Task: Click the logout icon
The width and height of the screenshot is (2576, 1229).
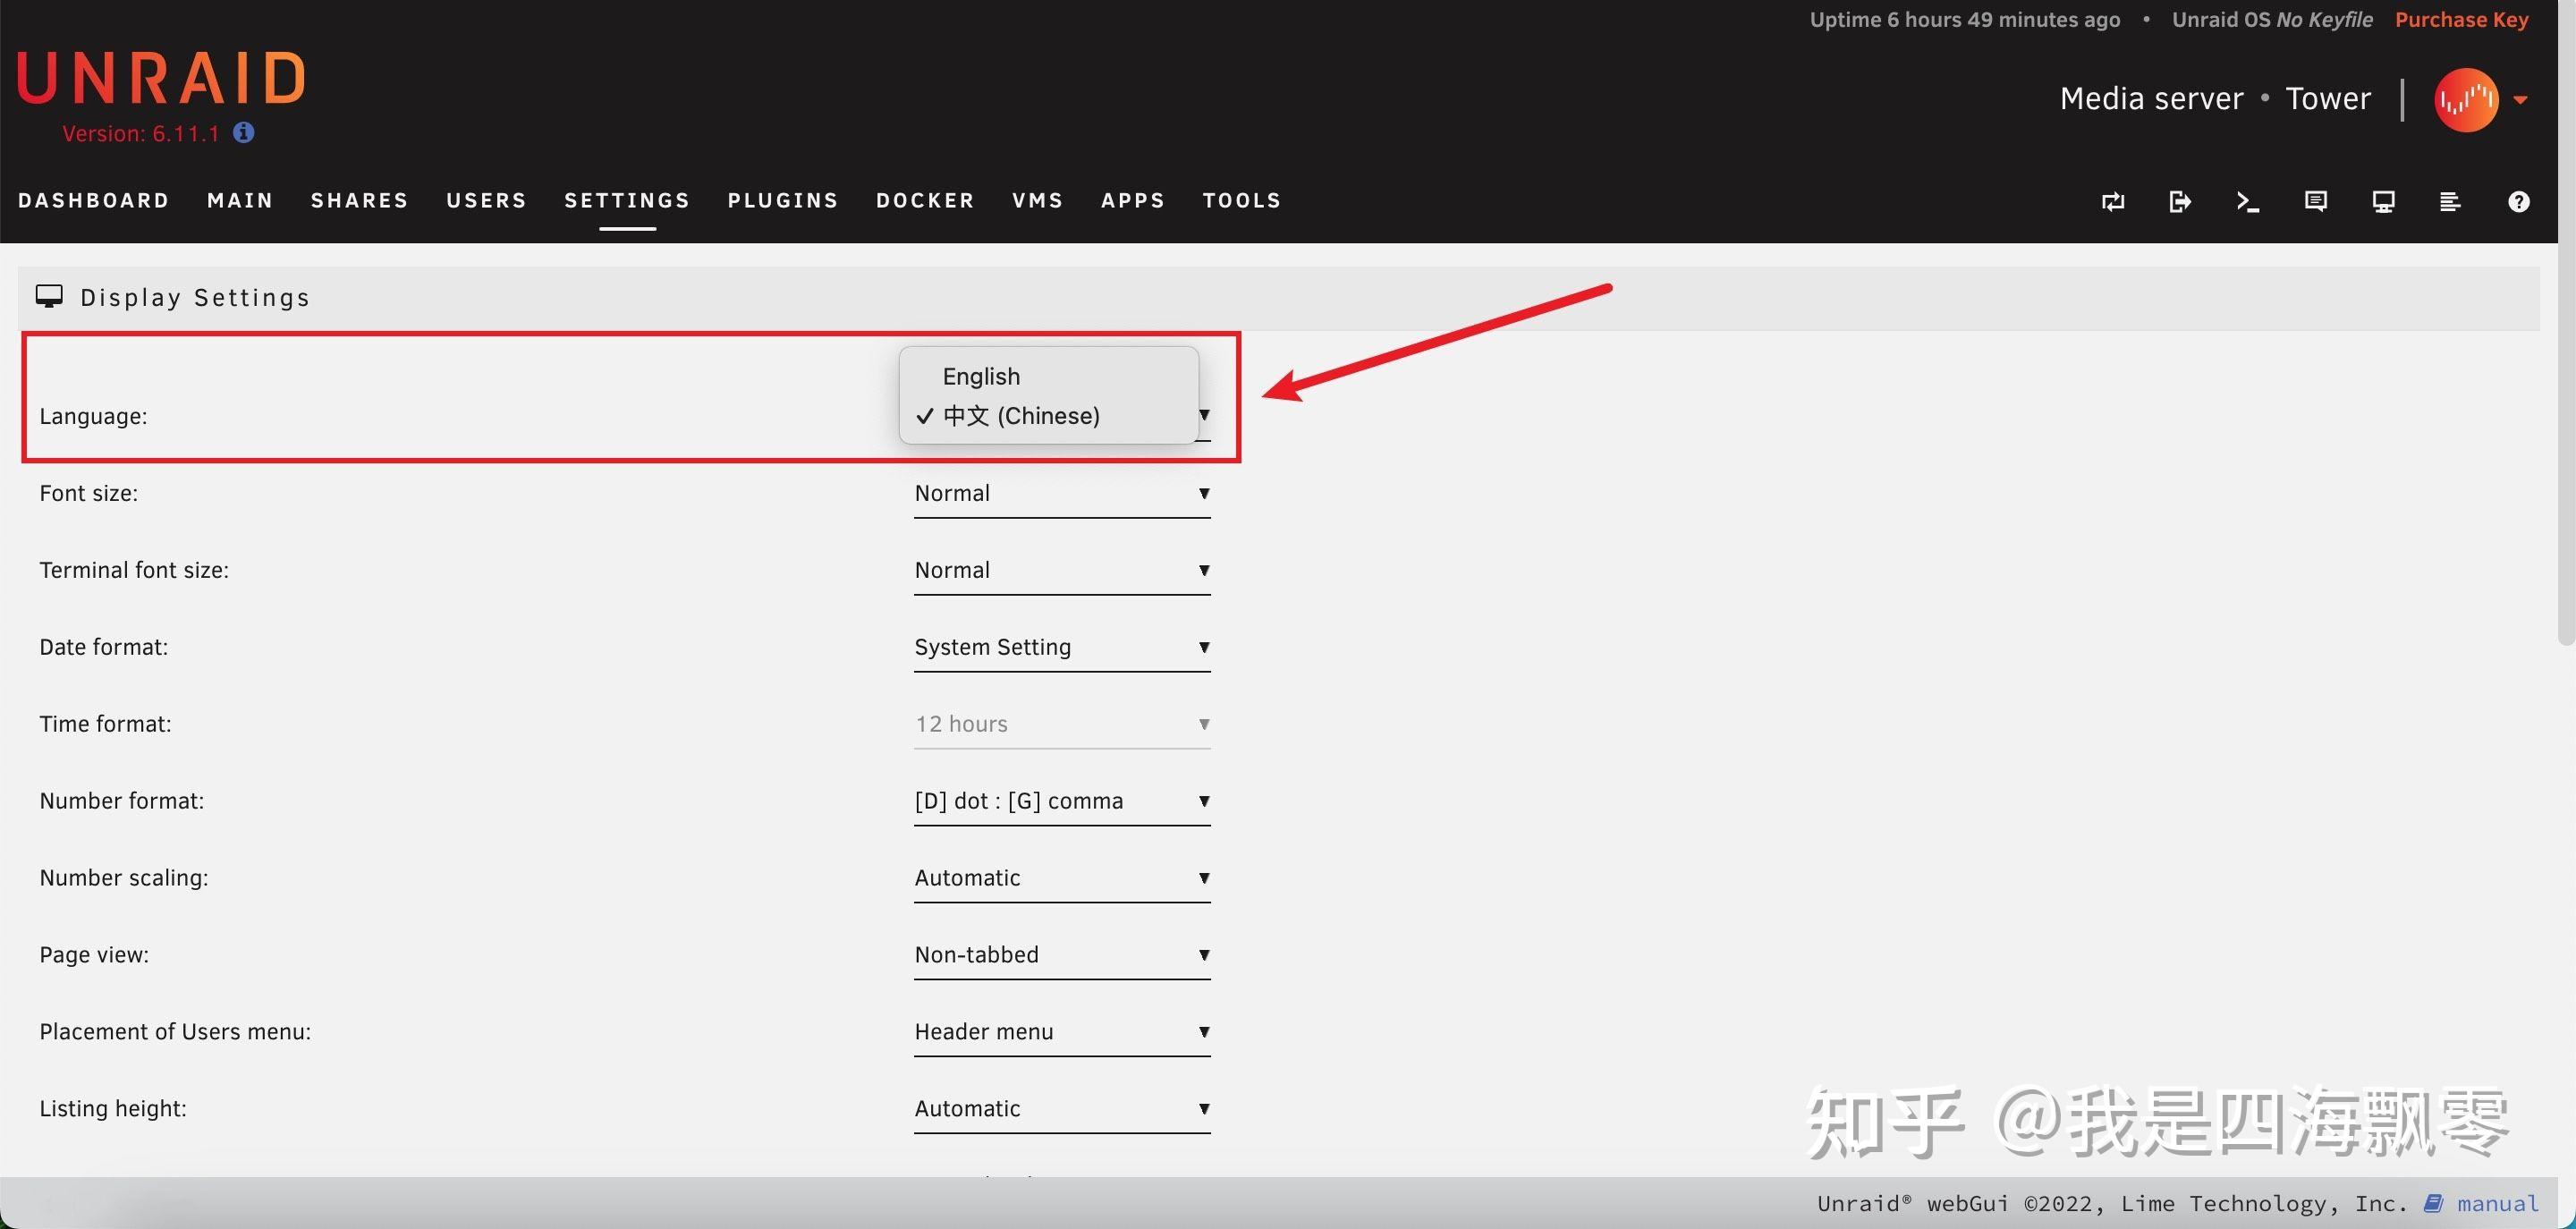Action: coord(2180,202)
